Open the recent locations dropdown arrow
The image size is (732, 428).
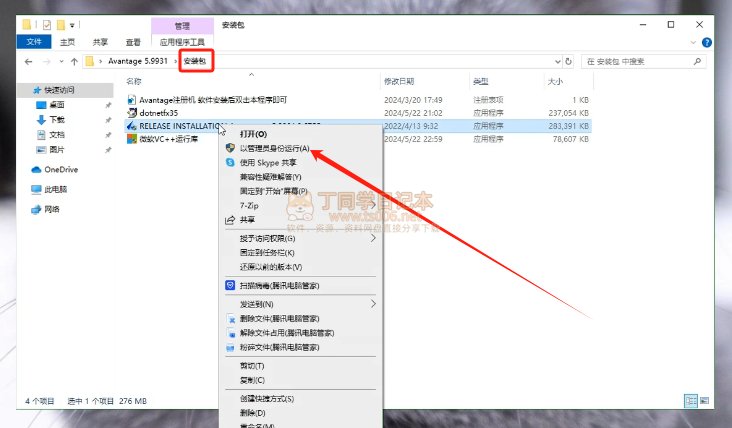[61, 62]
